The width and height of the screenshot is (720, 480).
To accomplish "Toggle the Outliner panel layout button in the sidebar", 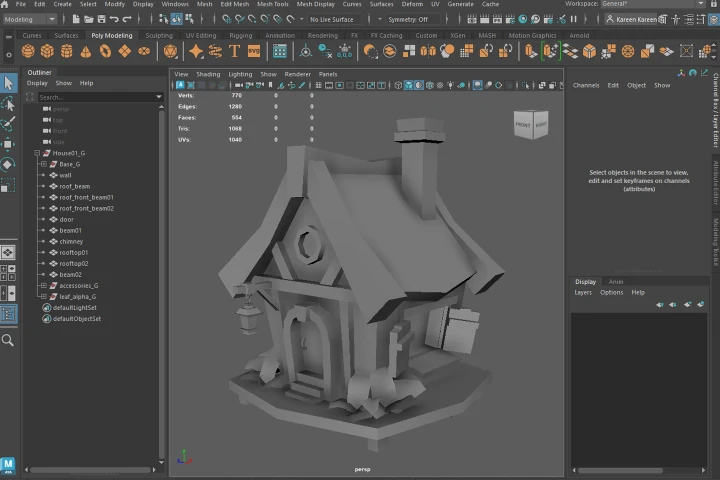I will point(9,314).
